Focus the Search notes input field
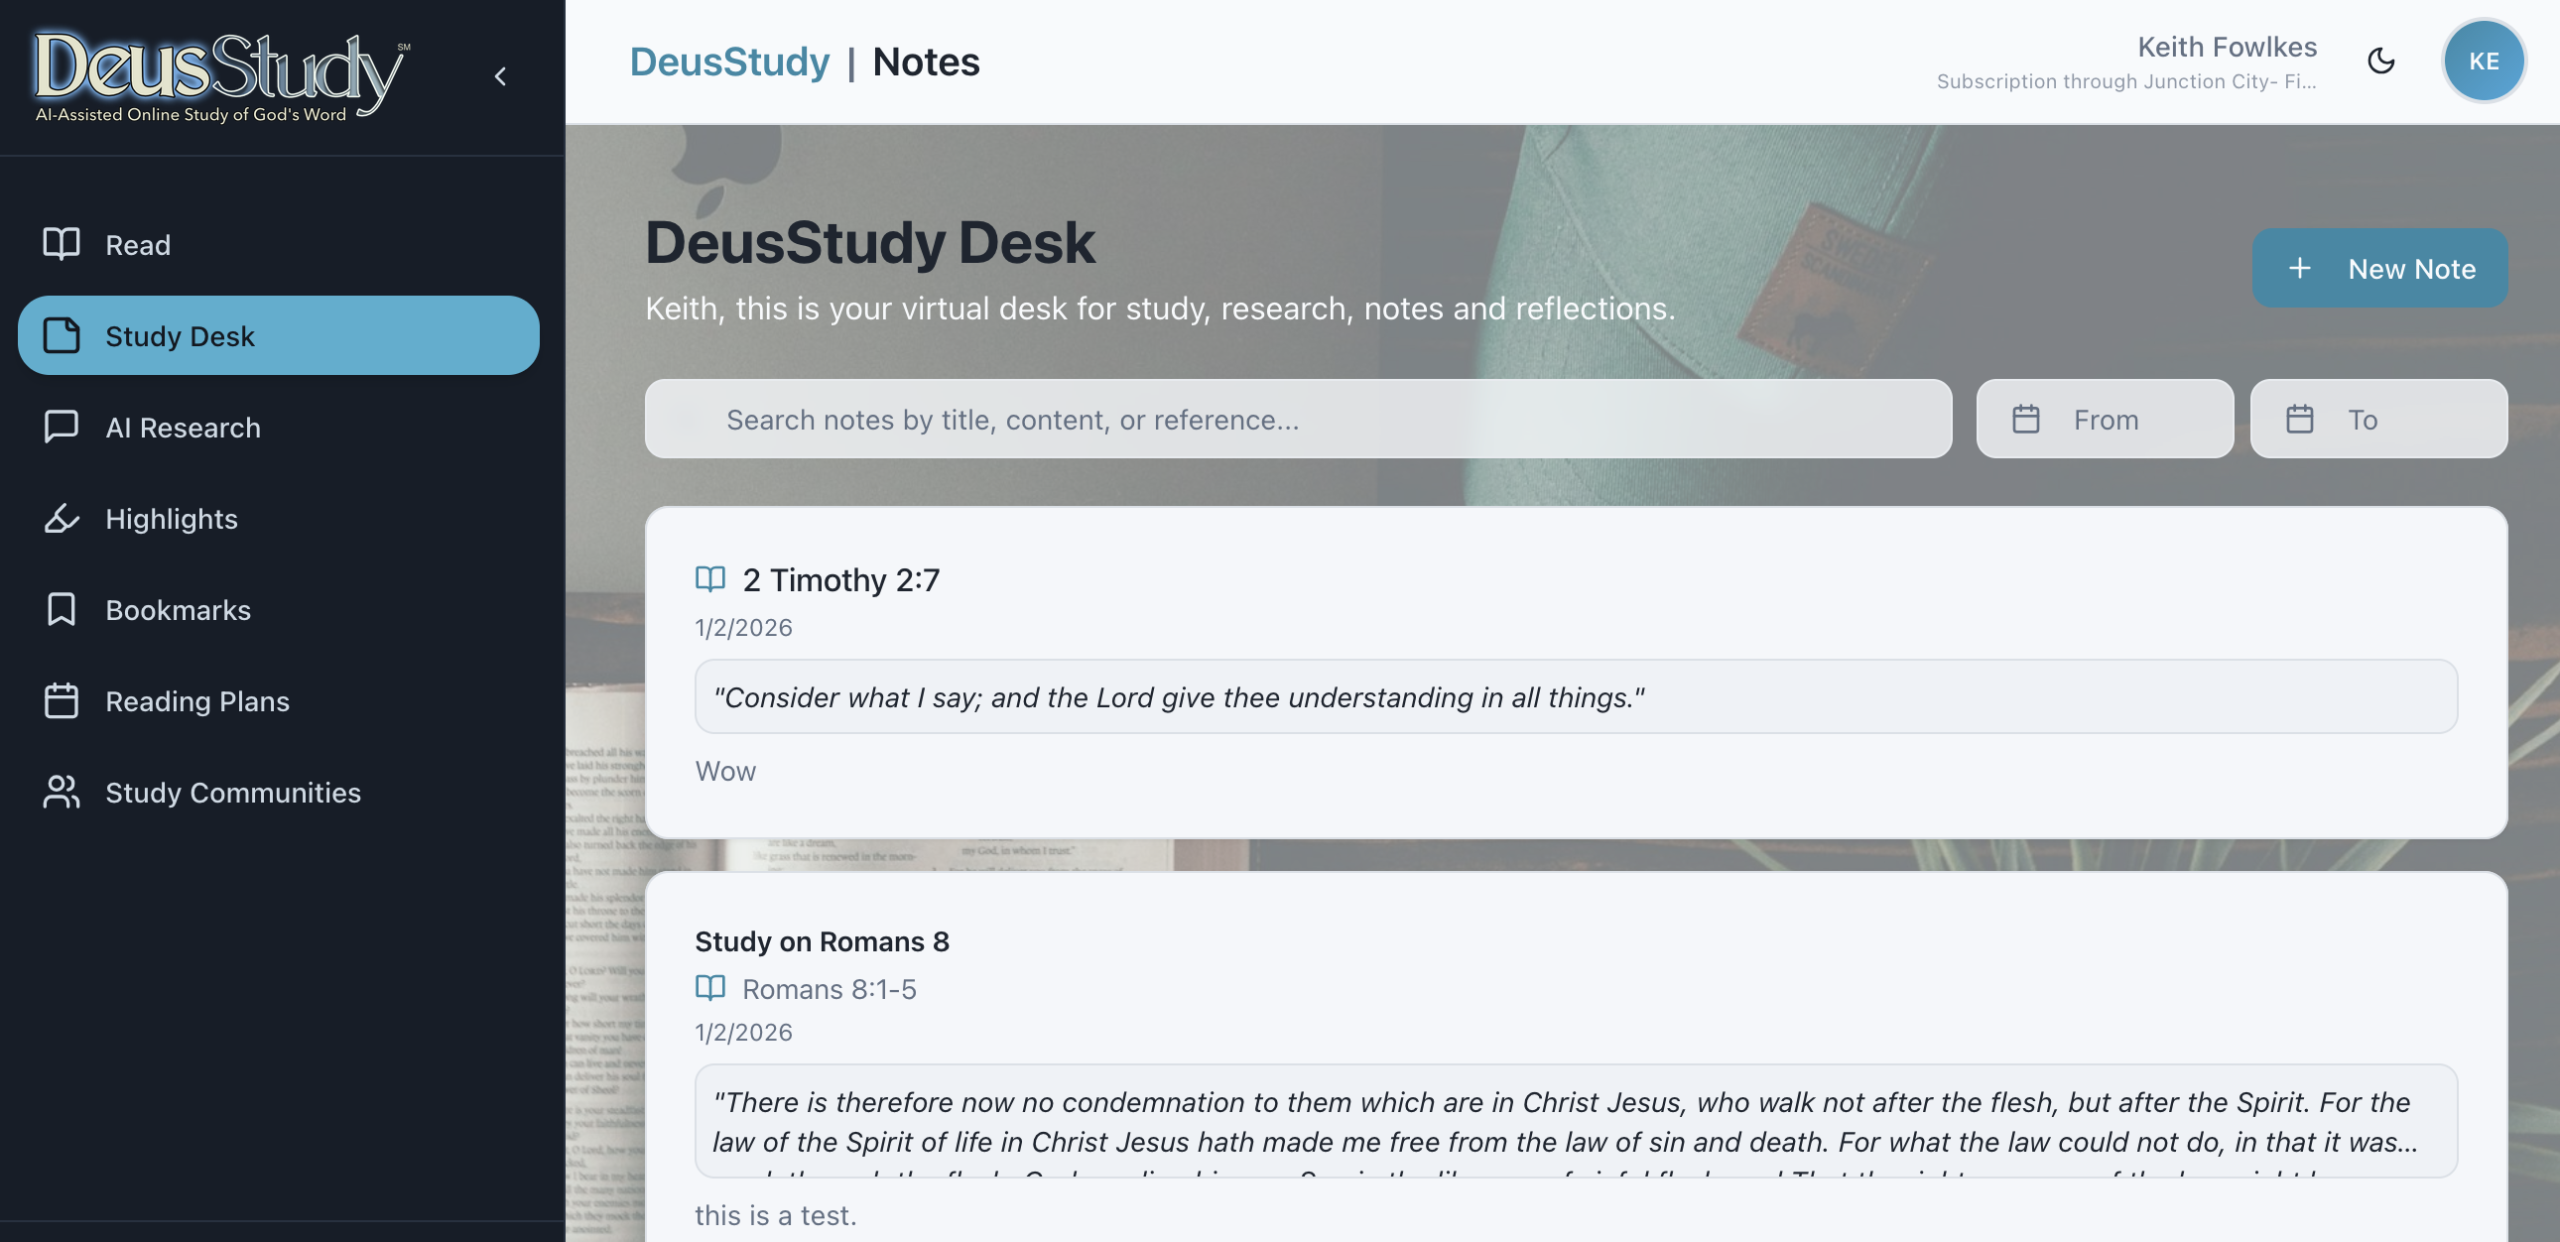2560x1242 pixels. (x=1297, y=419)
